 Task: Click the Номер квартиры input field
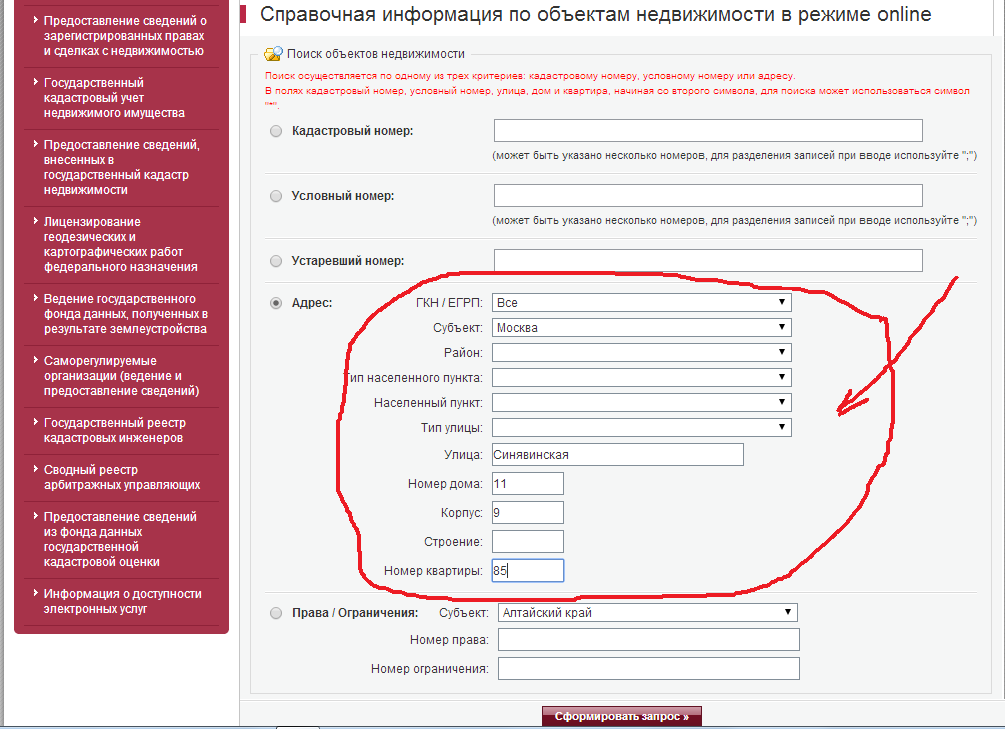click(527, 571)
